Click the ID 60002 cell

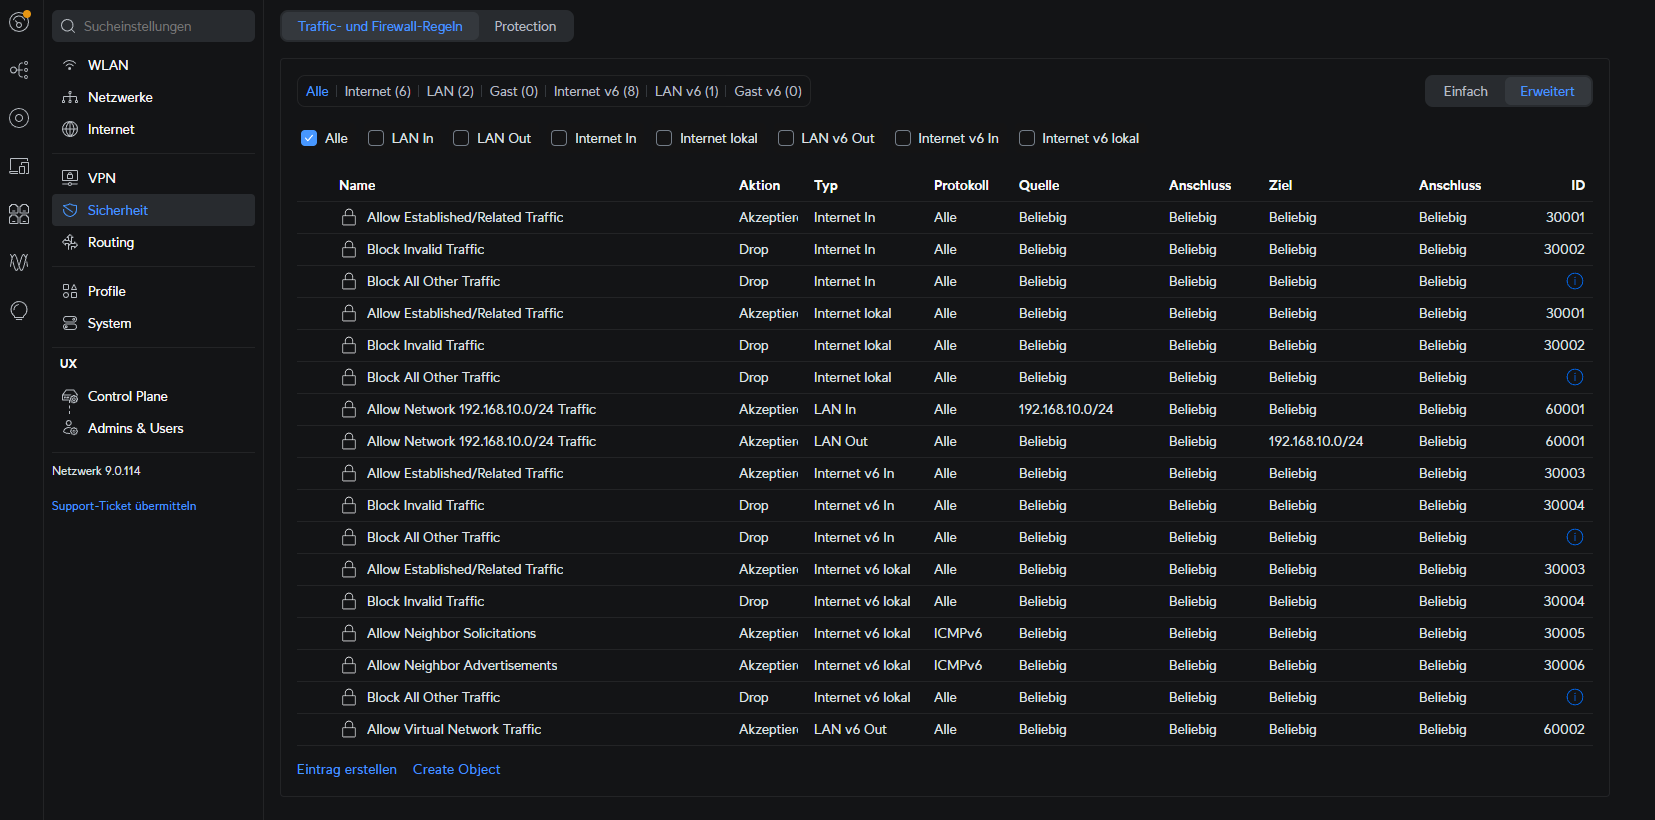1564,729
